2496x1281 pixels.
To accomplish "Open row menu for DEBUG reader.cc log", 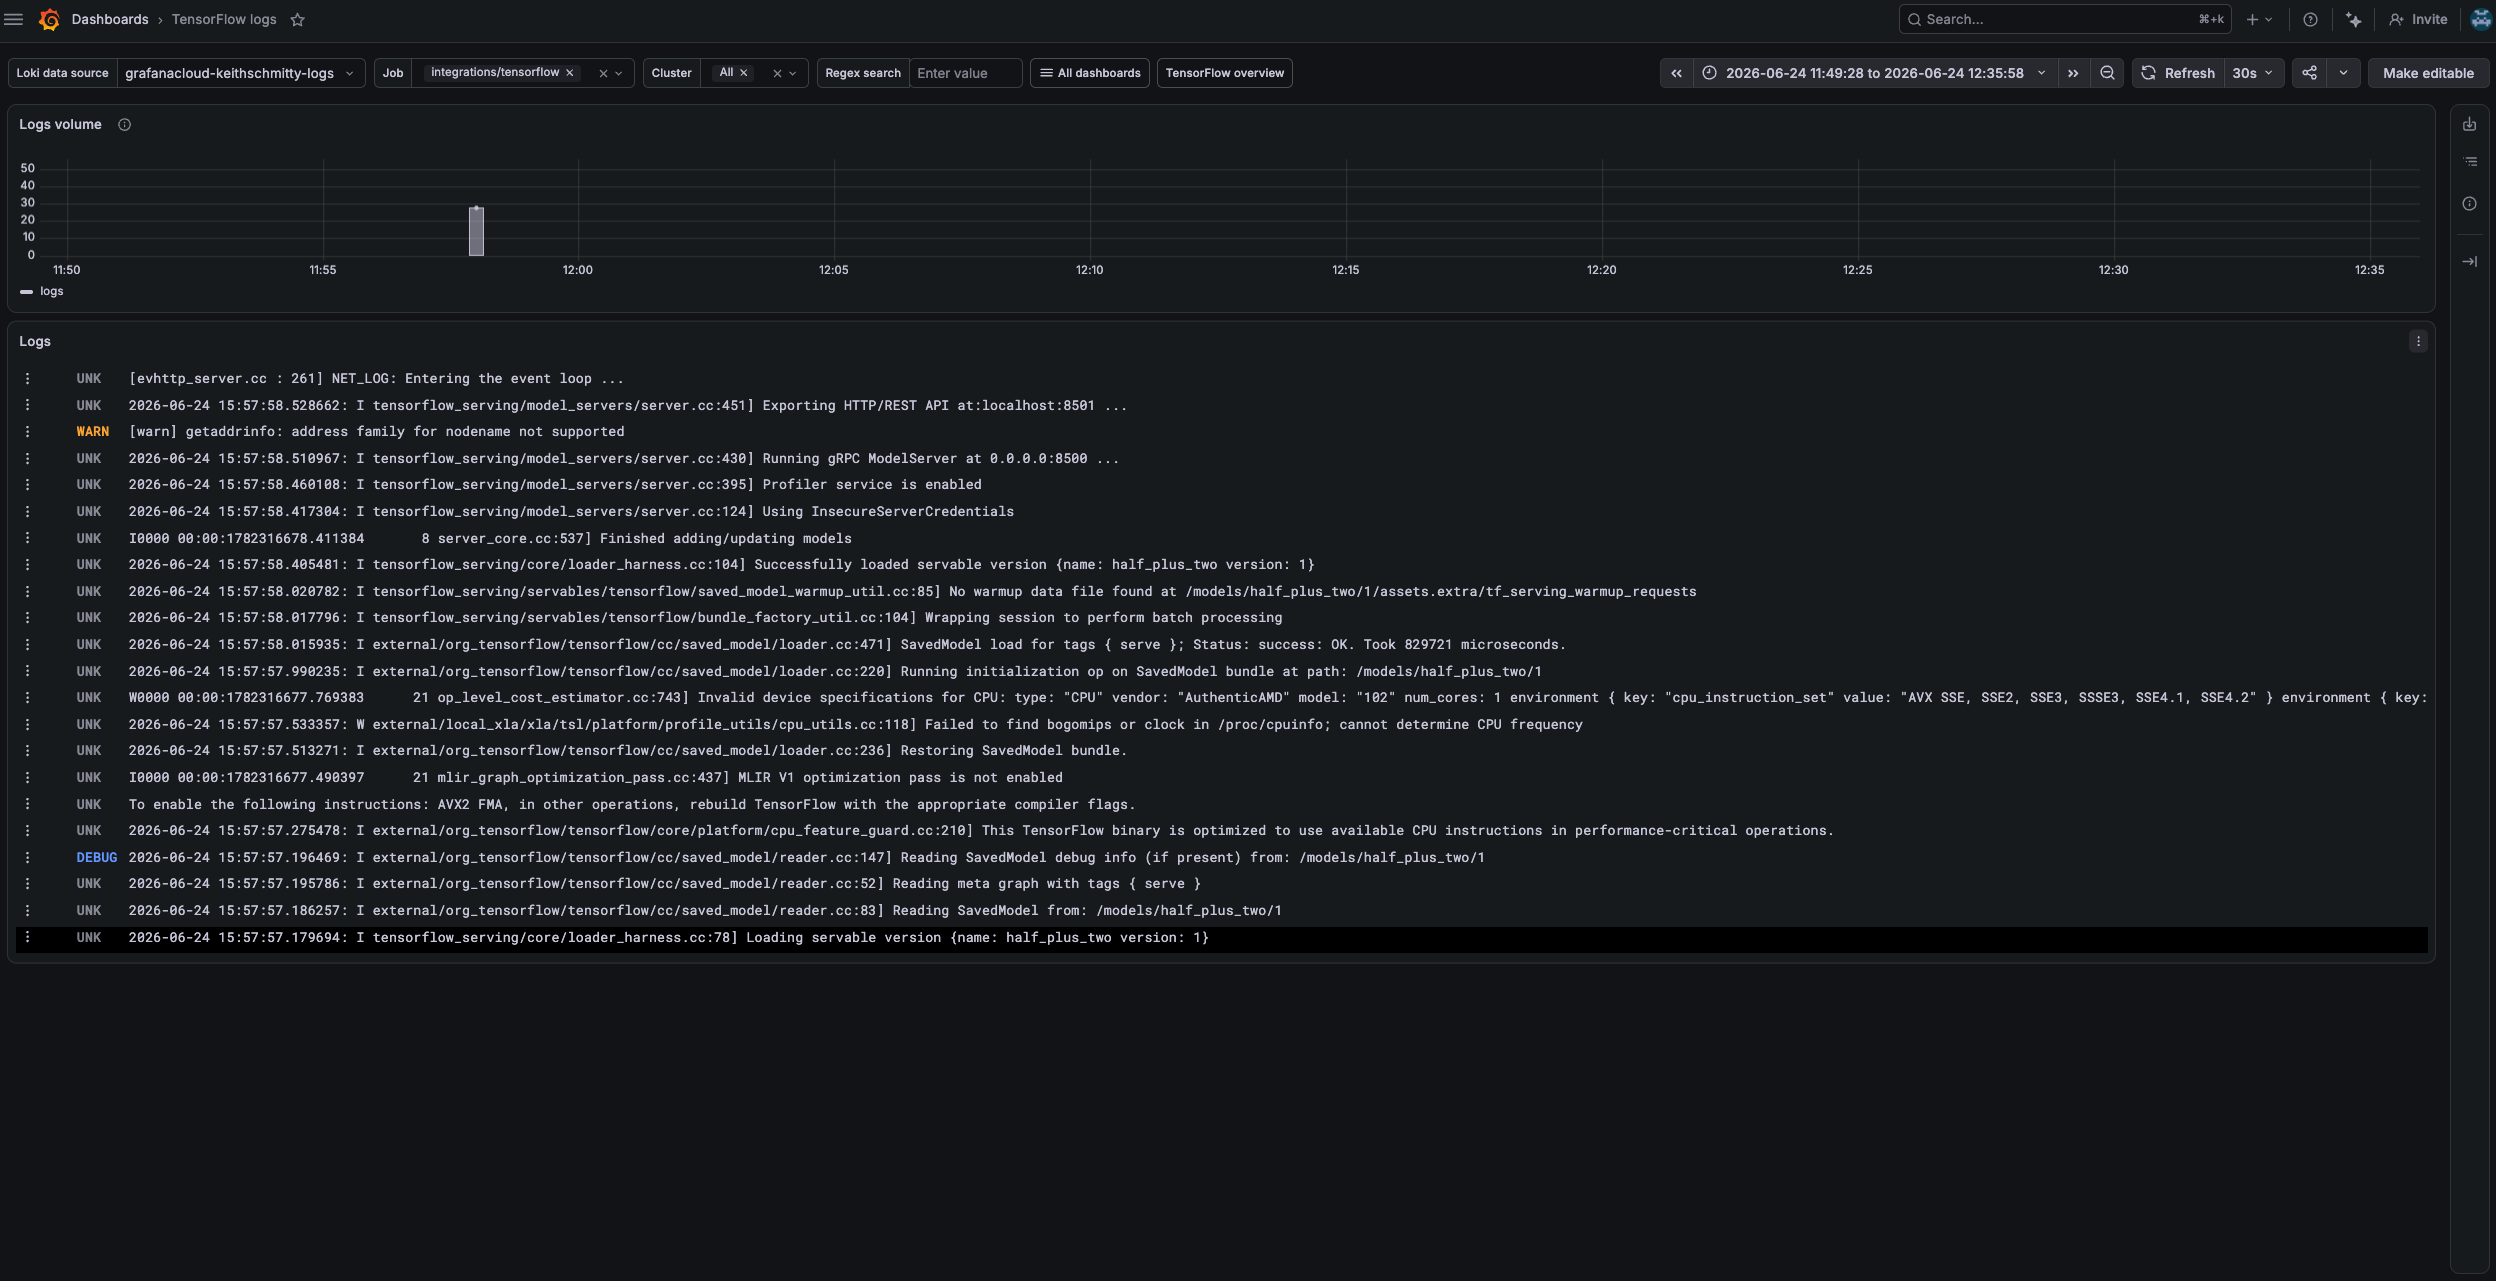I will pyautogui.click(x=27, y=858).
